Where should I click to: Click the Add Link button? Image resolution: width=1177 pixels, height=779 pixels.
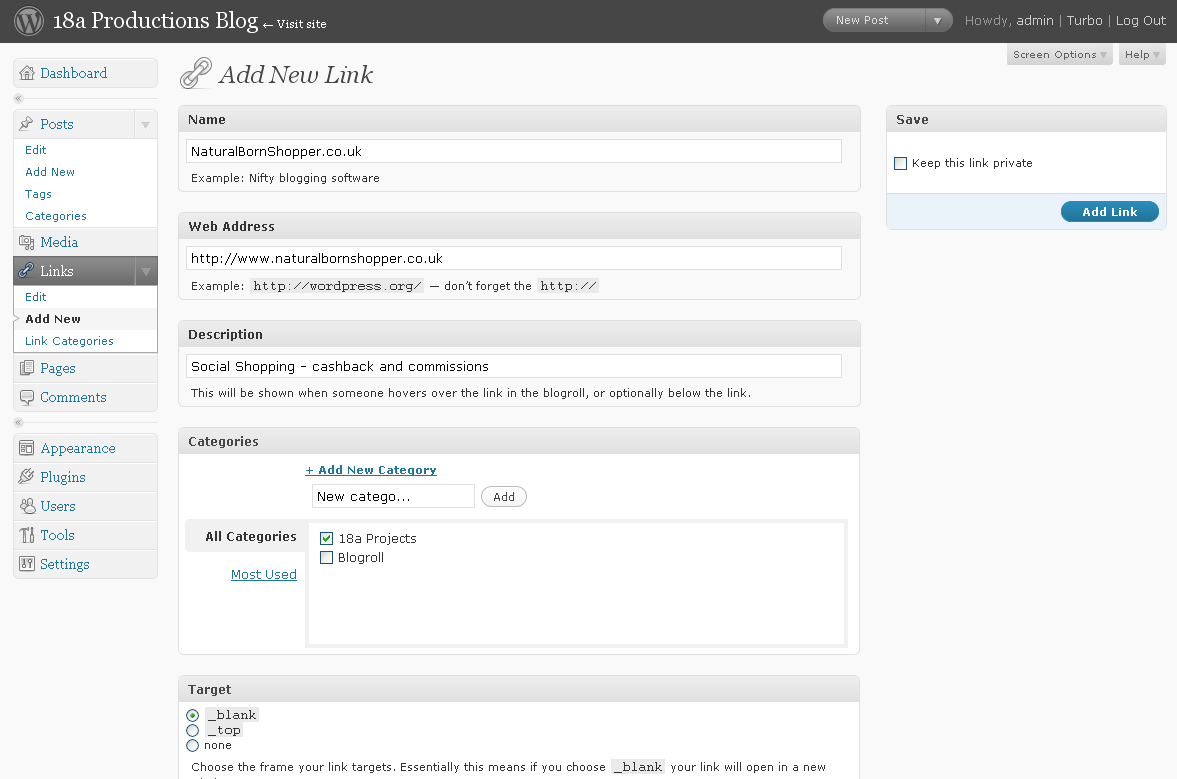tap(1109, 212)
